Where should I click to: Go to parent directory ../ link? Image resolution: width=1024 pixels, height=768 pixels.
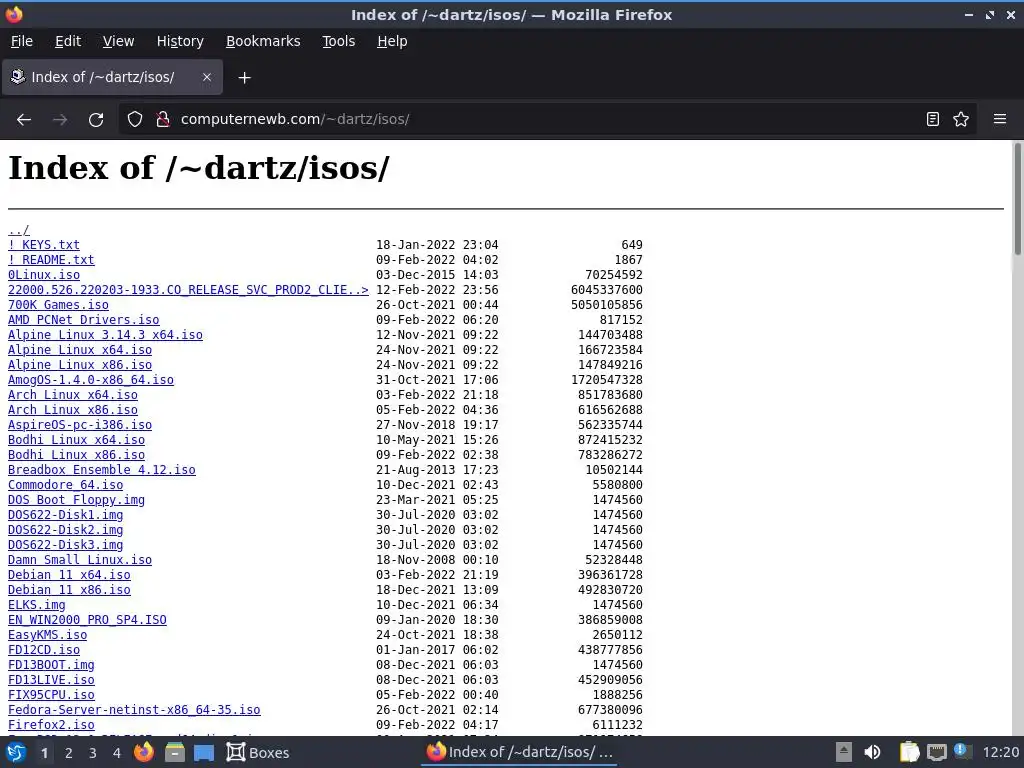pyautogui.click(x=18, y=230)
